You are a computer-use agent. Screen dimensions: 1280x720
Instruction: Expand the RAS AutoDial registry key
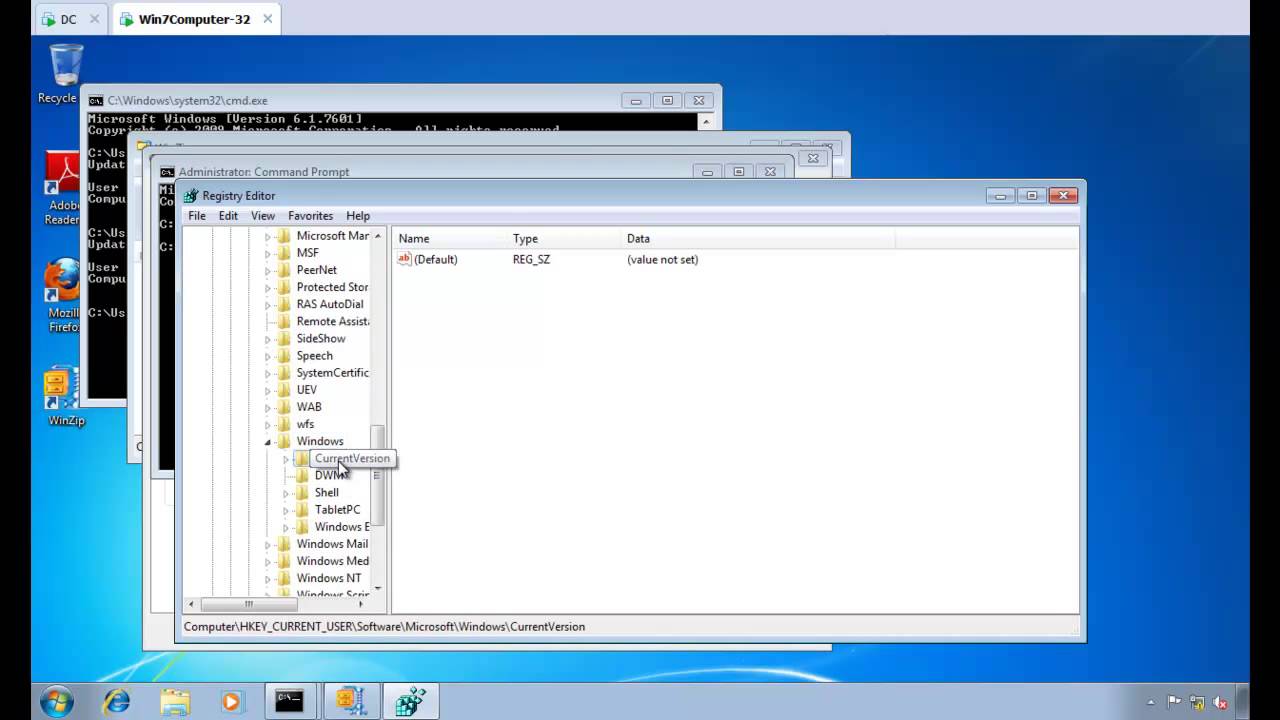pos(268,305)
